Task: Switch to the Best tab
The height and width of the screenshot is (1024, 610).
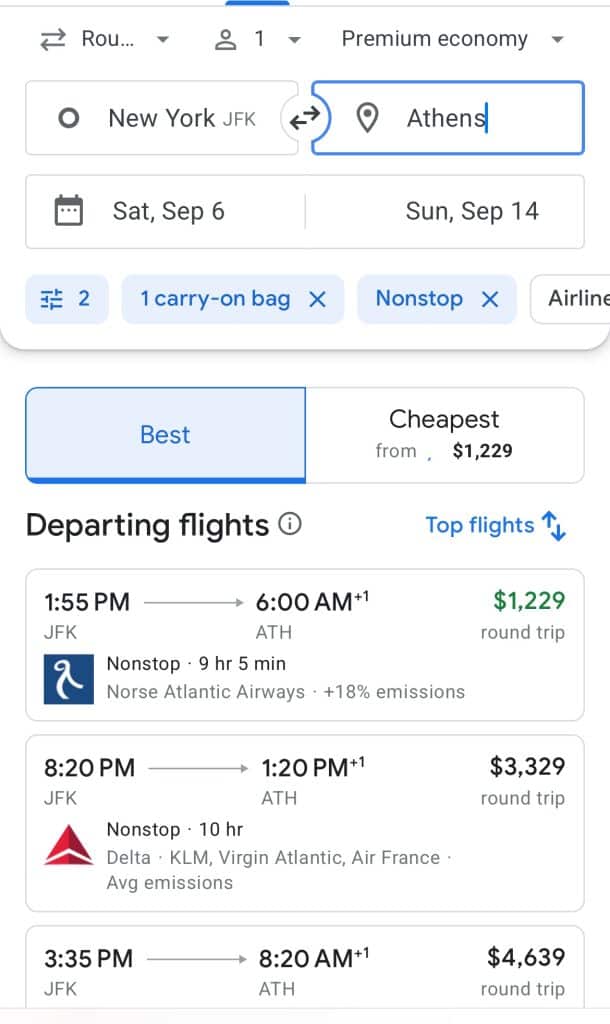Action: pyautogui.click(x=165, y=435)
